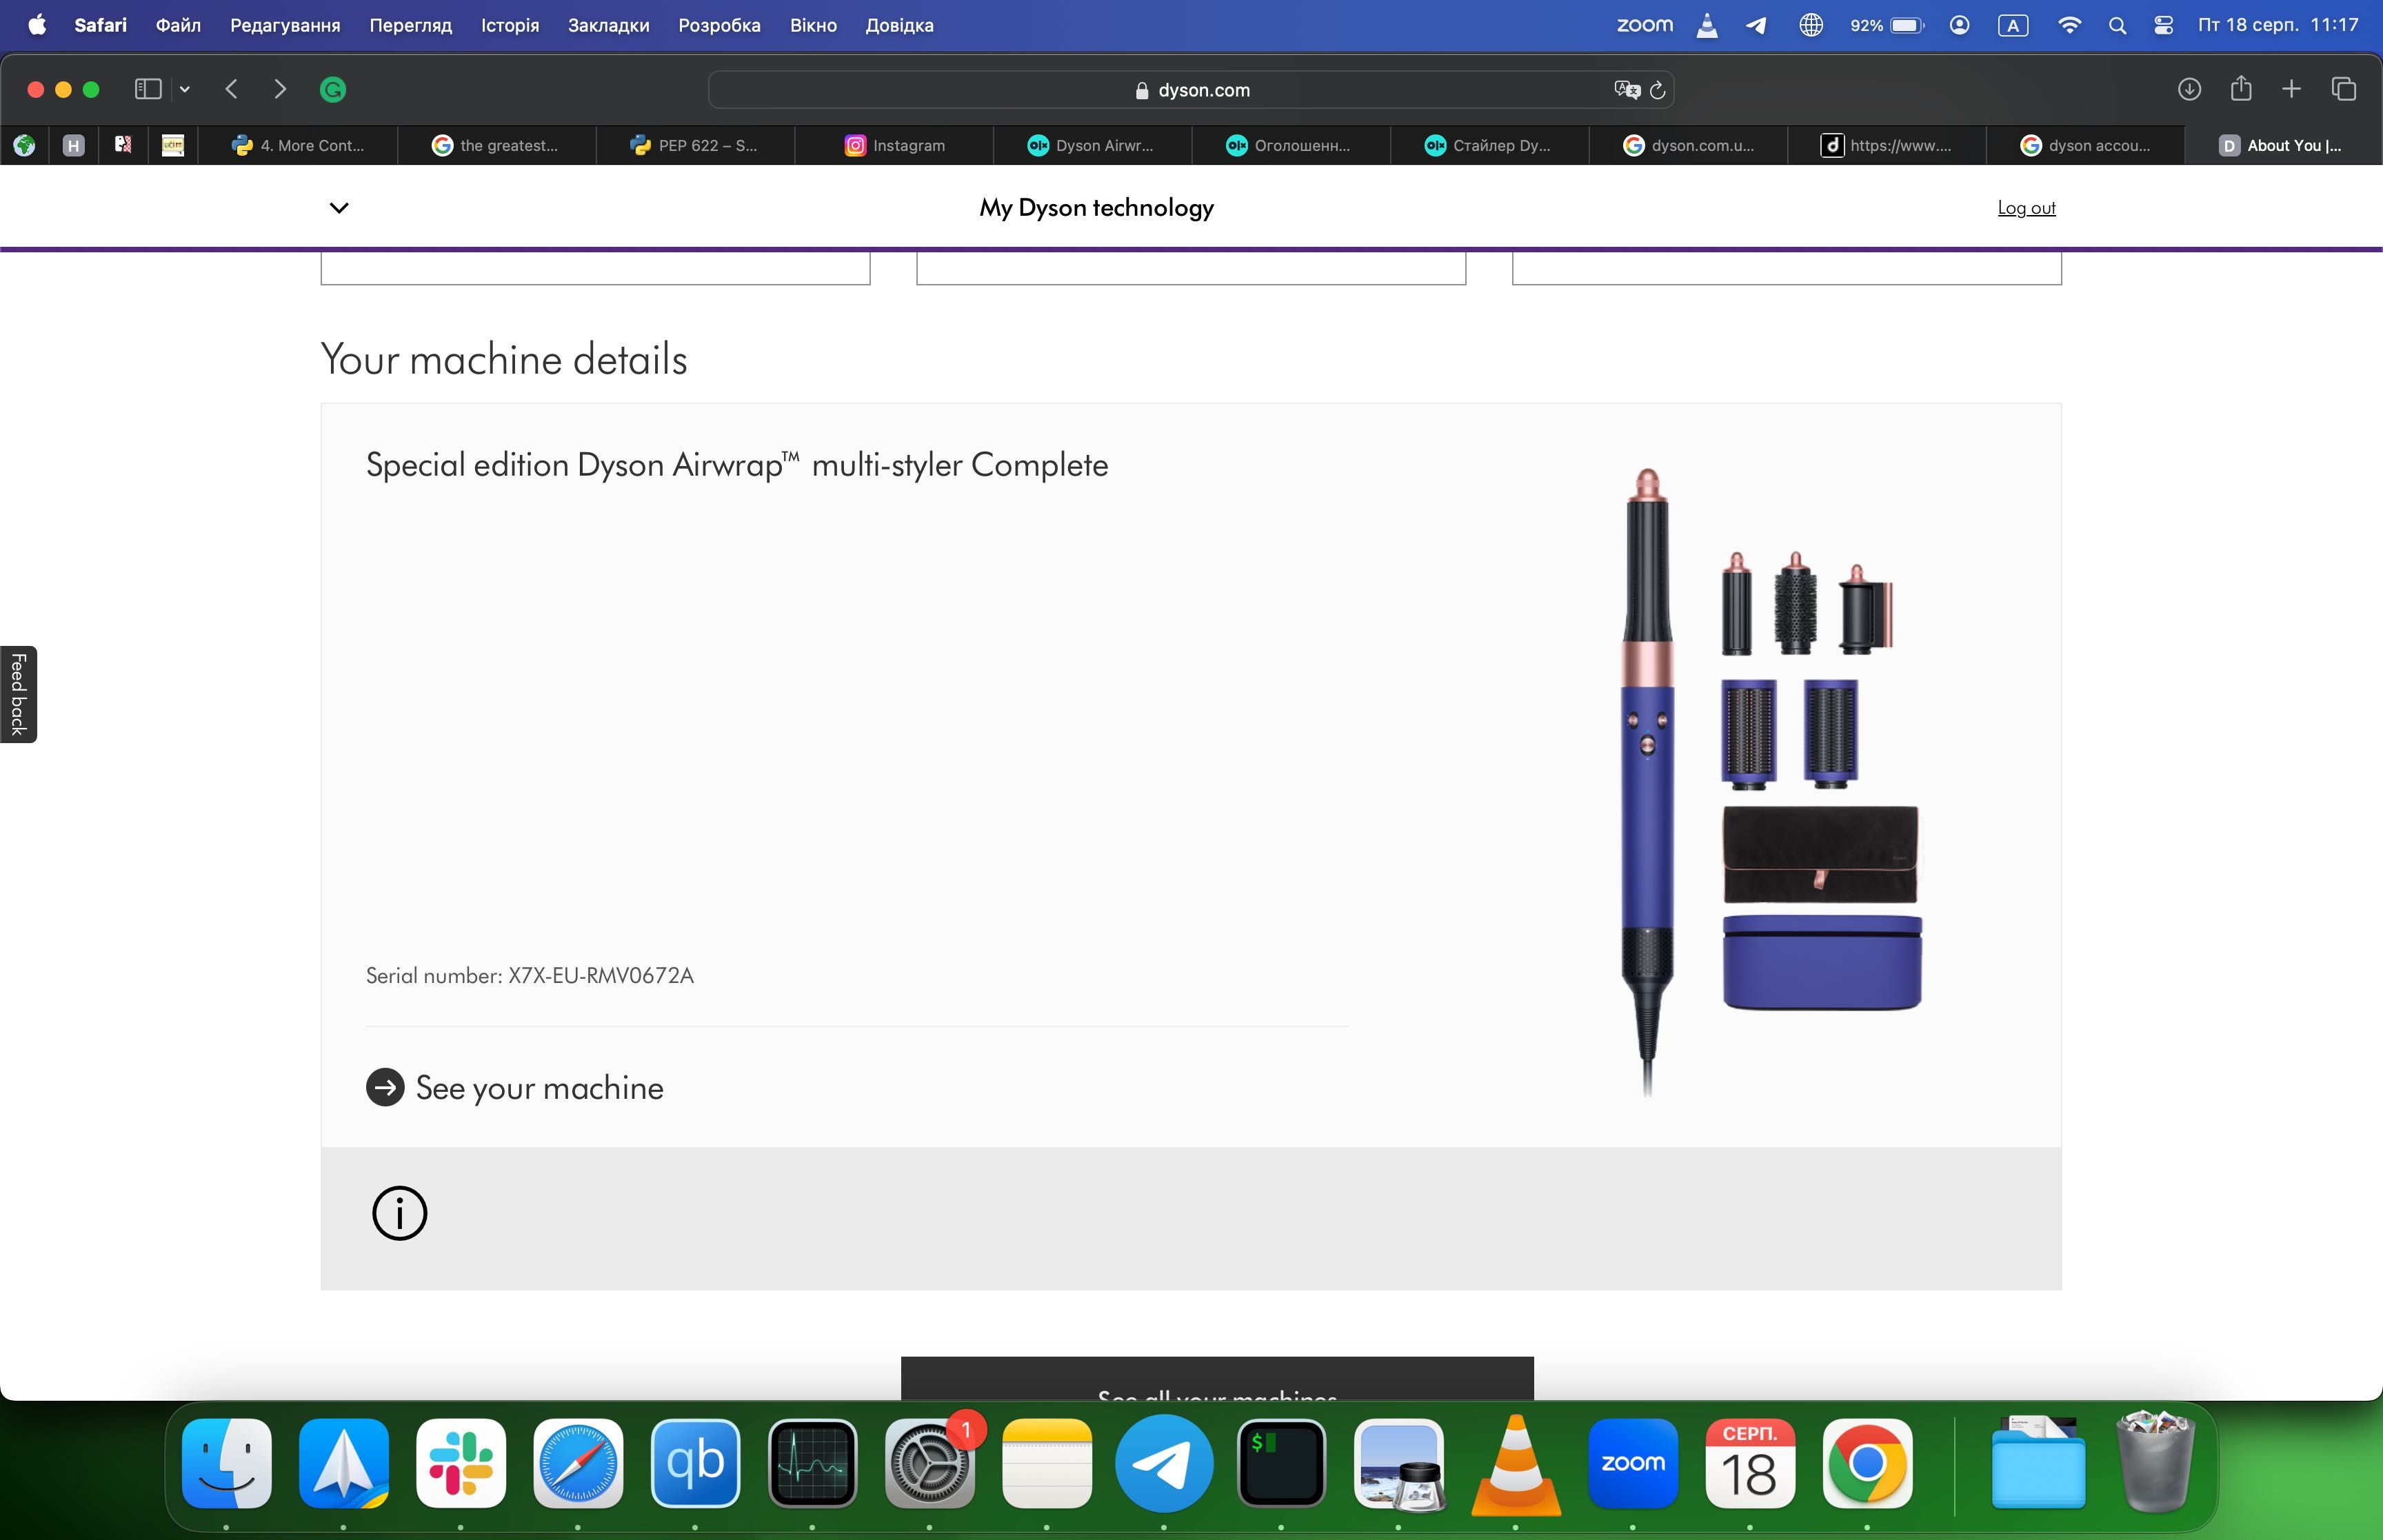The width and height of the screenshot is (2383, 1540).
Task: Open the 'Редагування' menu
Action: [285, 25]
